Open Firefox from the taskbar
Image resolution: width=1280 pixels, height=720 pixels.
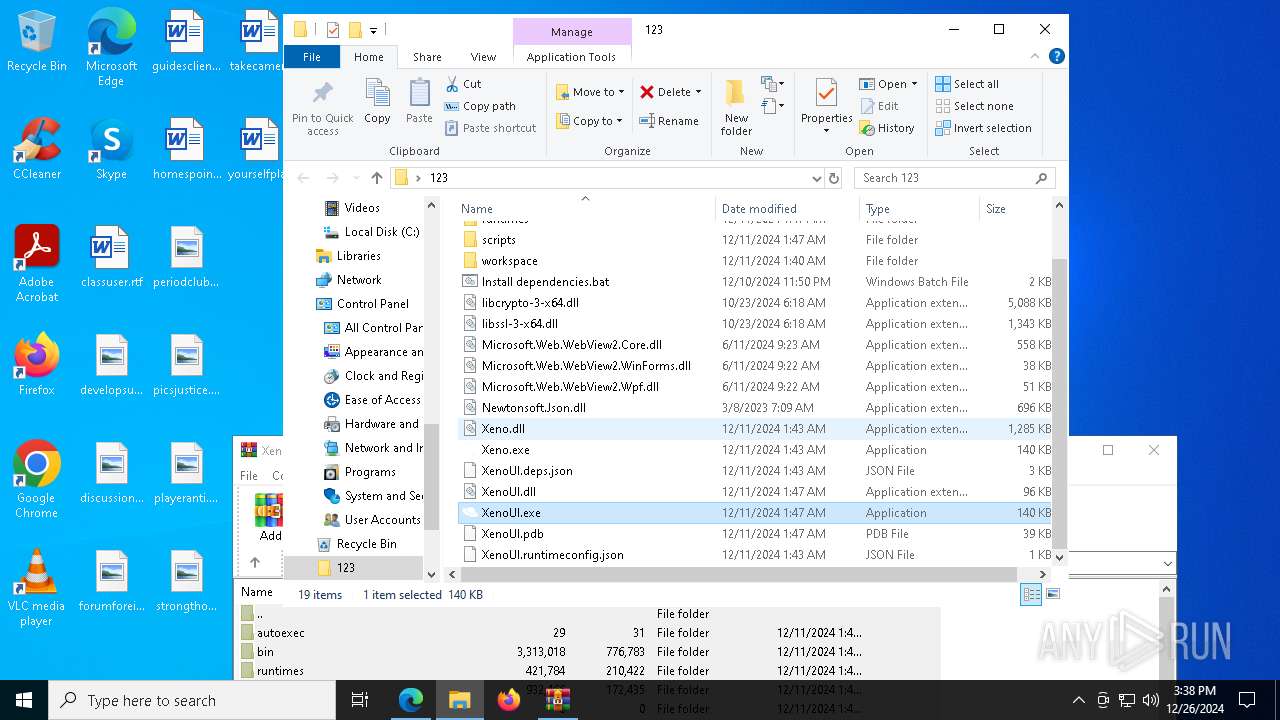[x=508, y=700]
